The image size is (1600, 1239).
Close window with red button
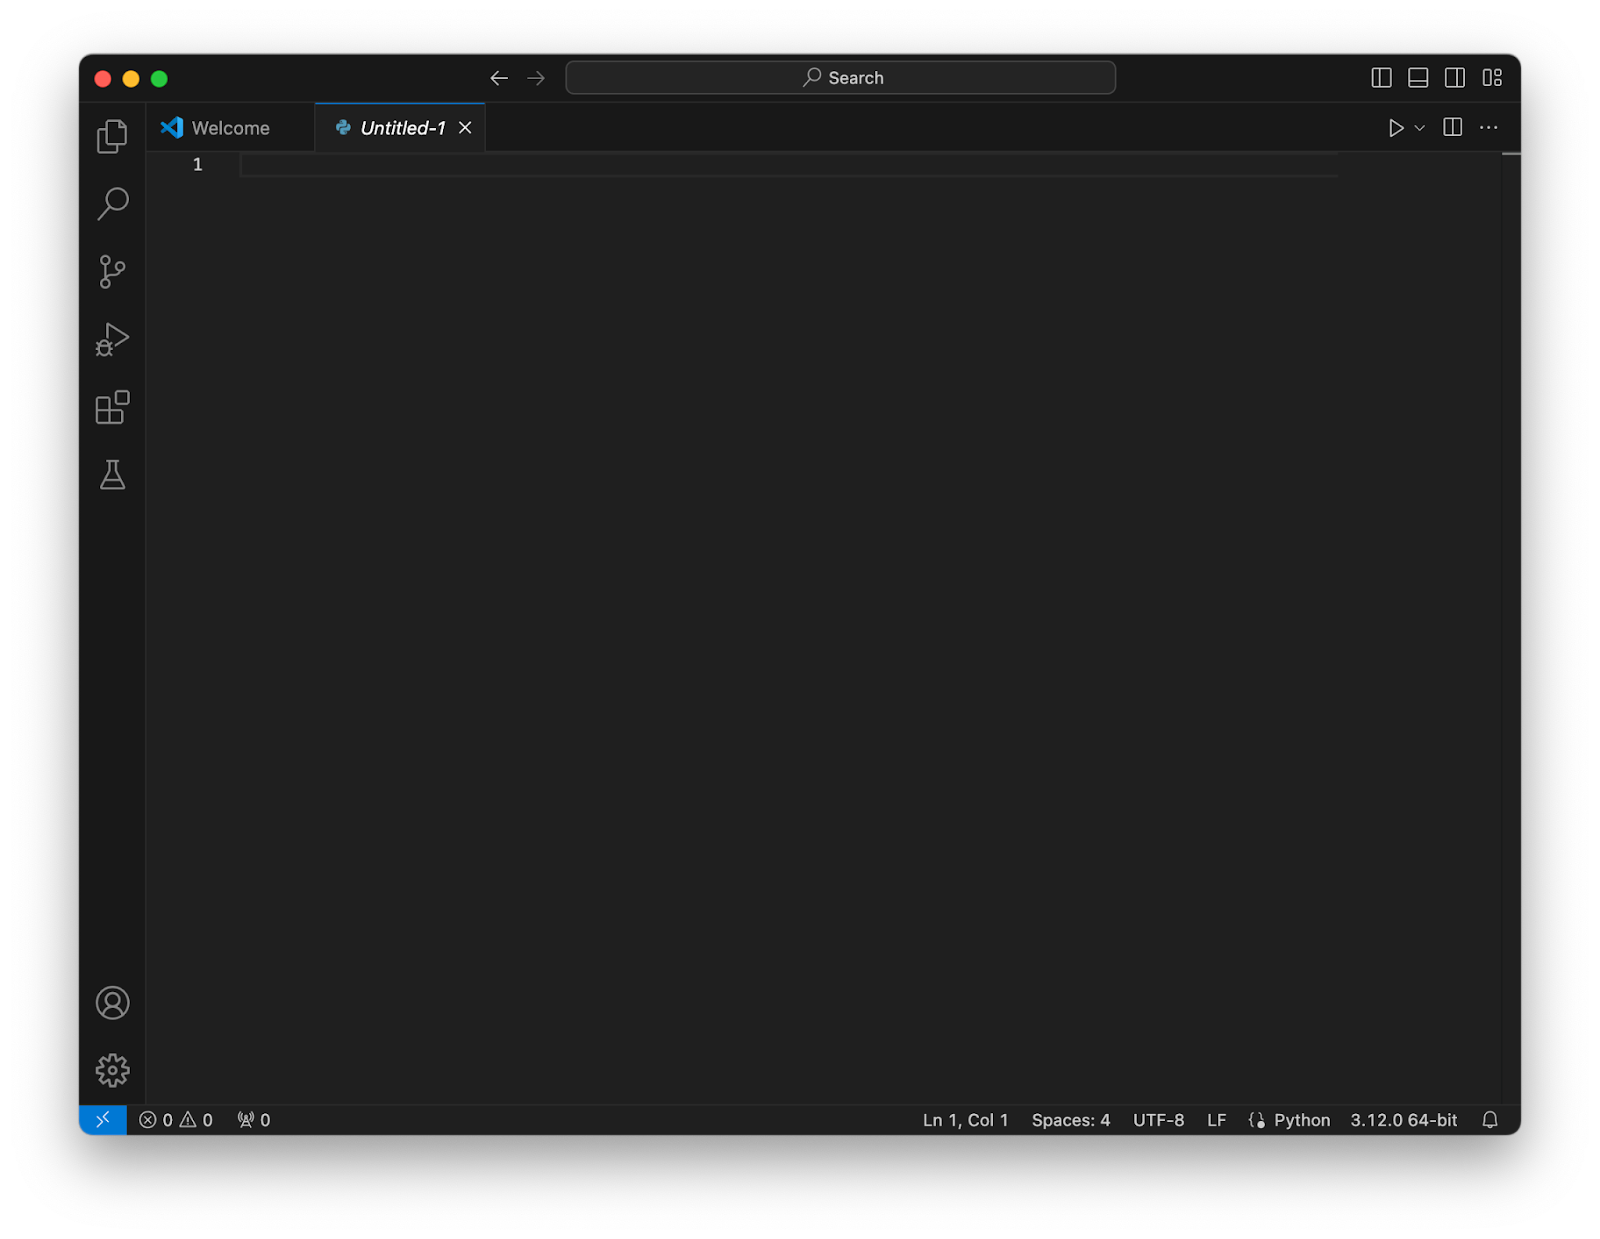103,78
